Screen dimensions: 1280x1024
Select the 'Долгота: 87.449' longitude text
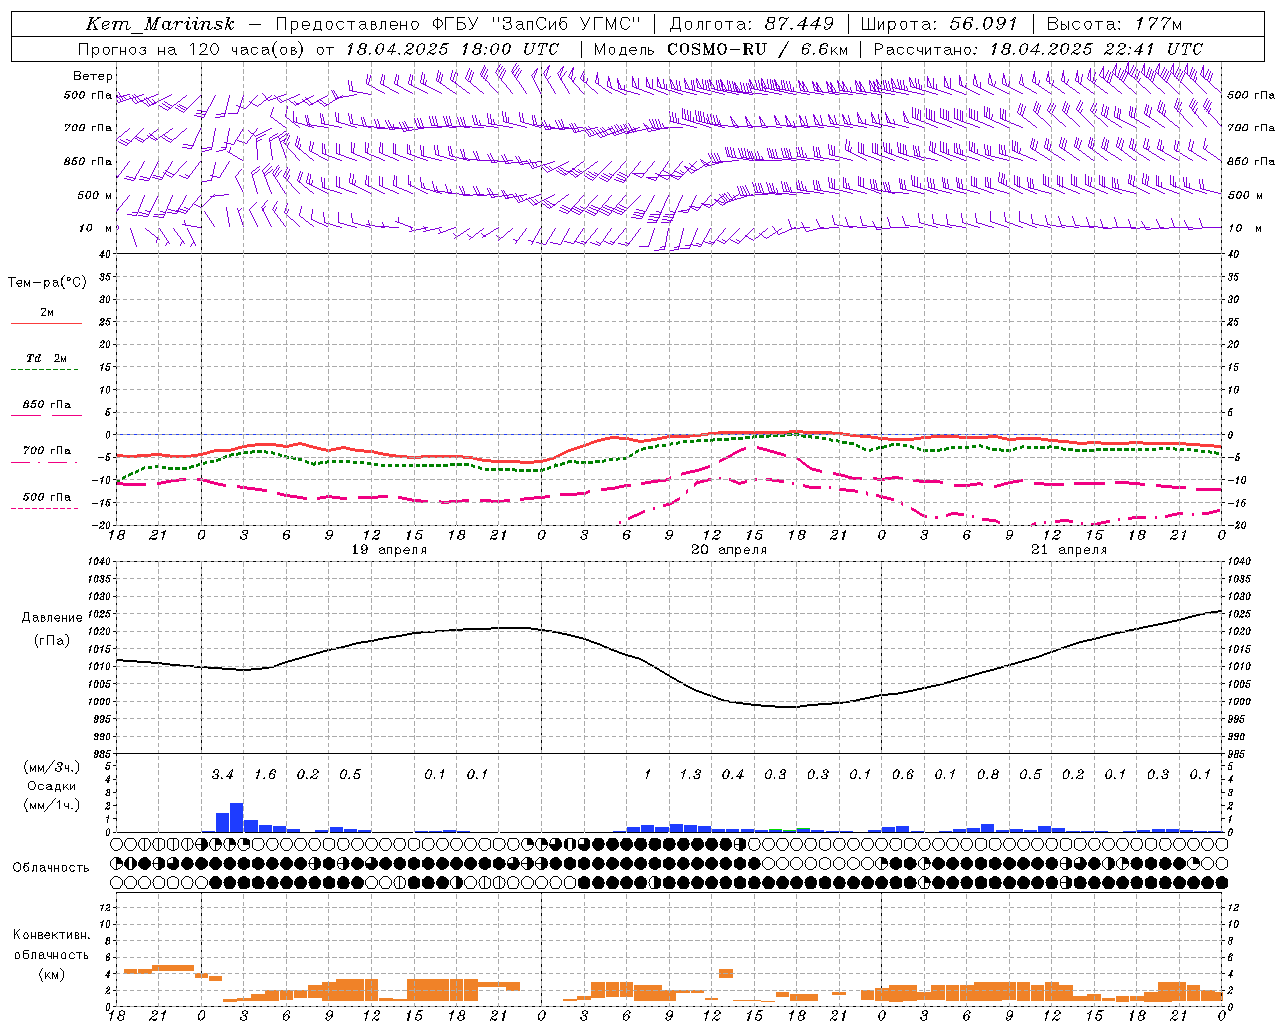[754, 24]
